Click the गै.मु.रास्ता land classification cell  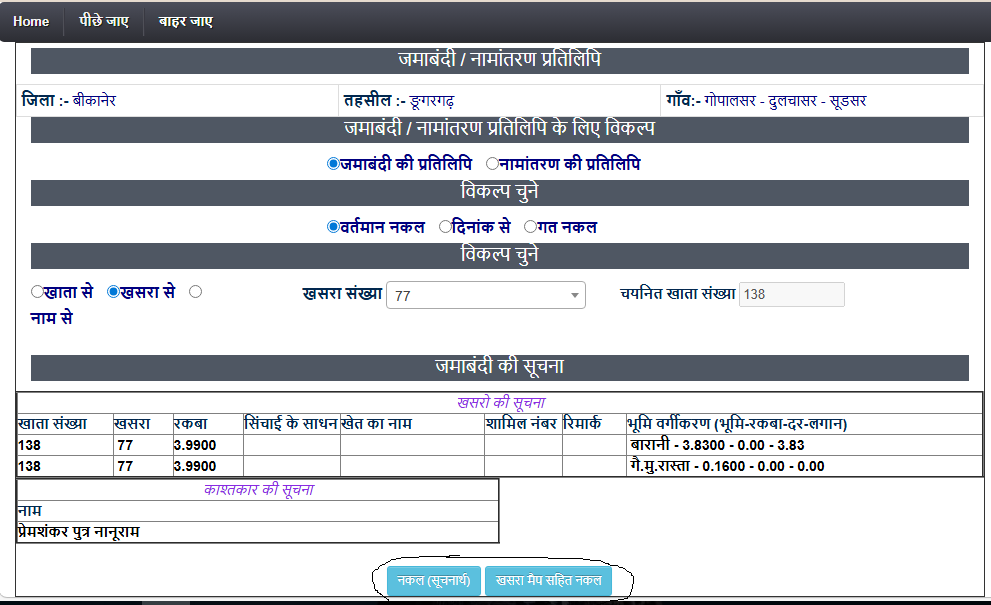(726, 466)
